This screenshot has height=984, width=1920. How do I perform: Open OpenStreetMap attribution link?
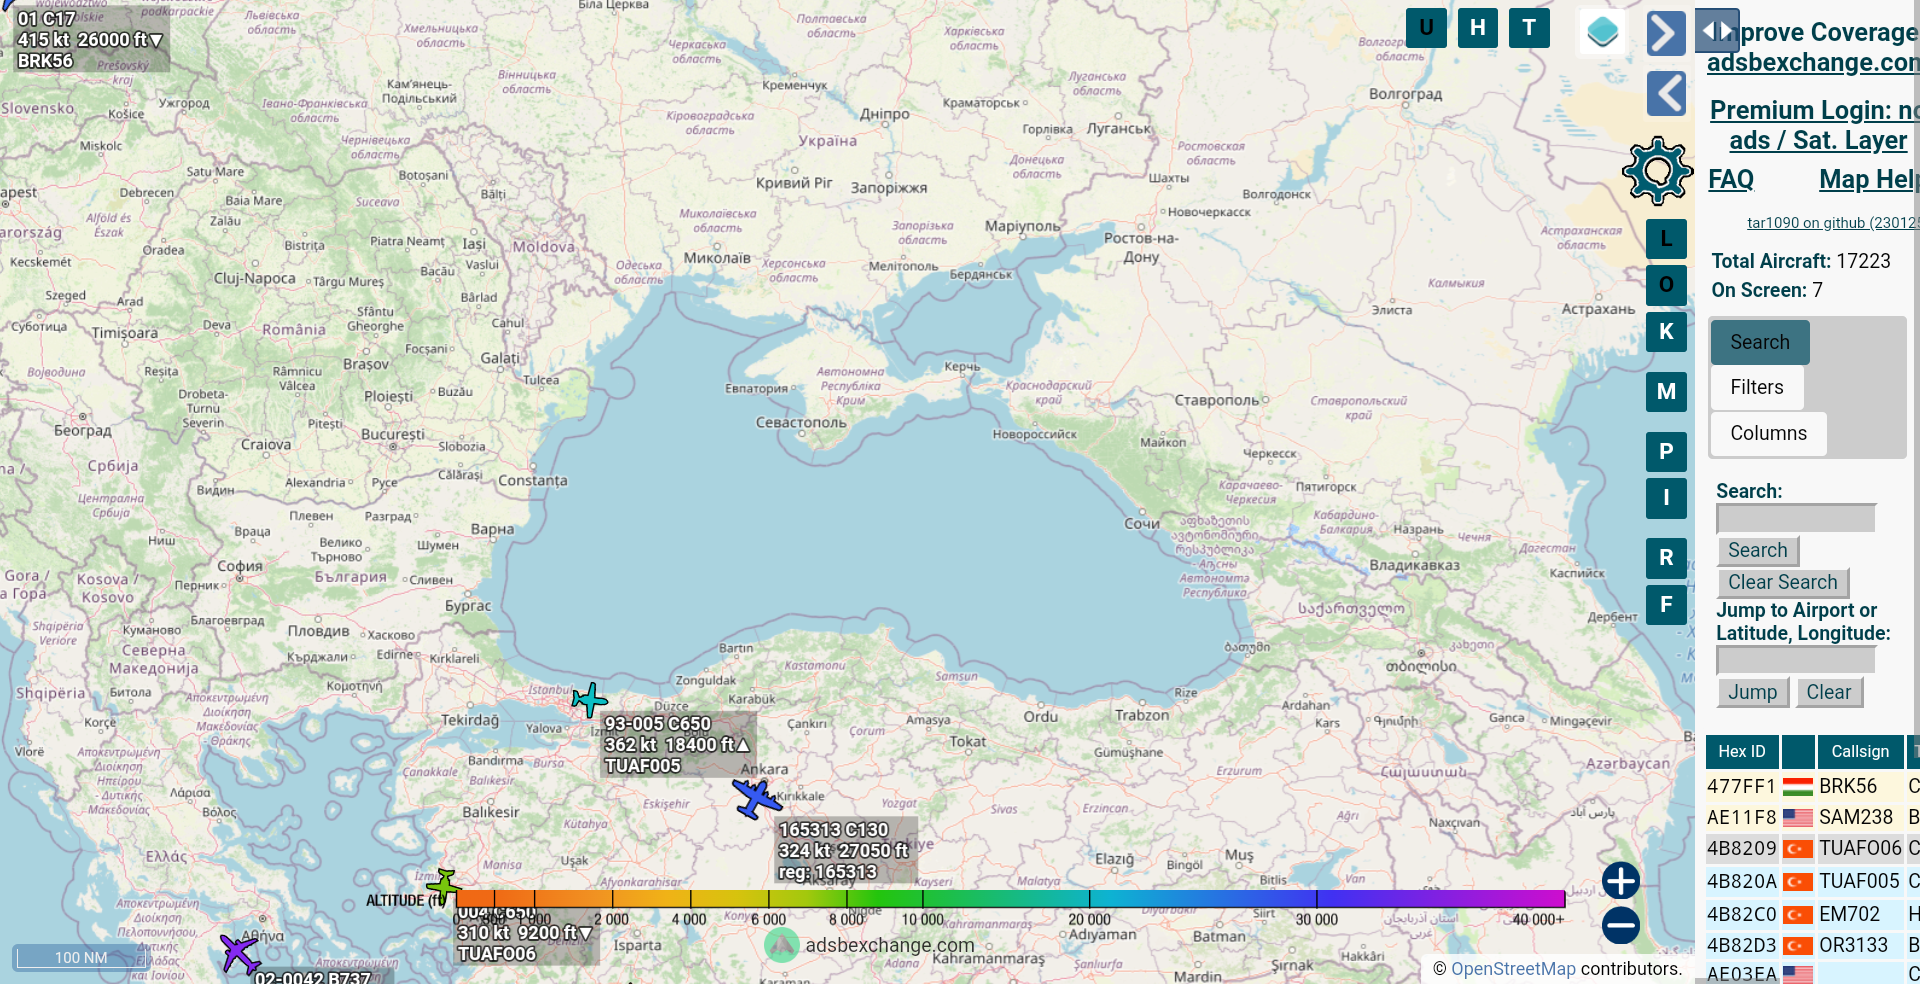click(1513, 969)
